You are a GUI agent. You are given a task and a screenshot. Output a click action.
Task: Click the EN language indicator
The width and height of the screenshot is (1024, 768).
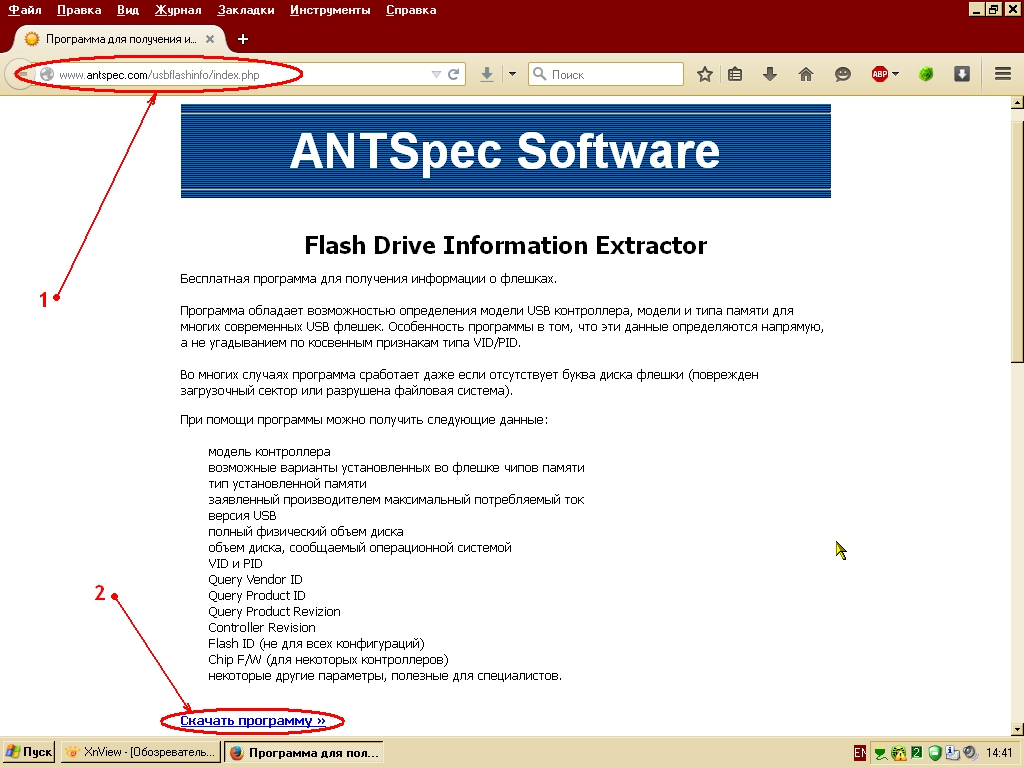click(860, 753)
